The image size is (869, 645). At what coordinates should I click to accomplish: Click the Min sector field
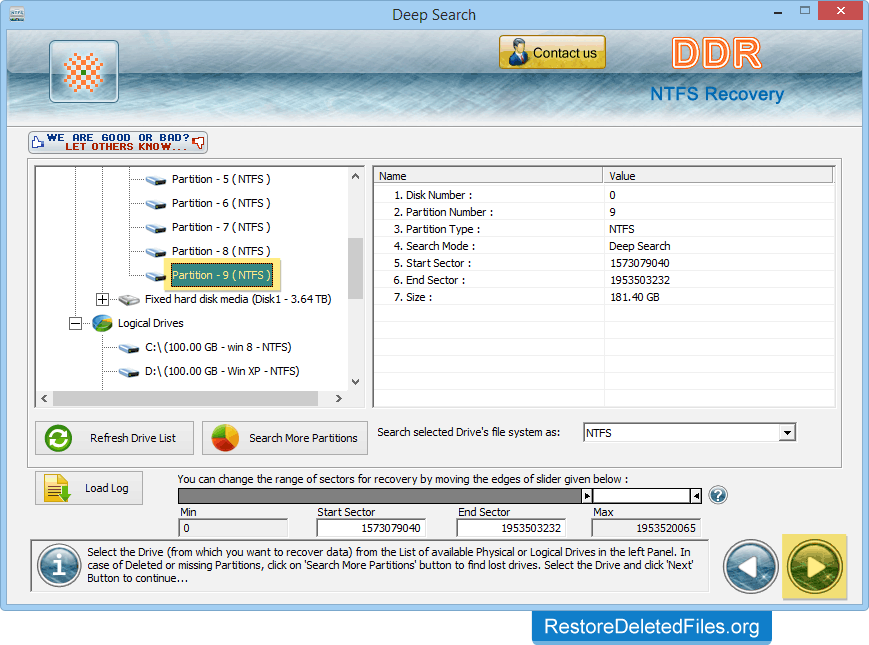click(x=233, y=528)
